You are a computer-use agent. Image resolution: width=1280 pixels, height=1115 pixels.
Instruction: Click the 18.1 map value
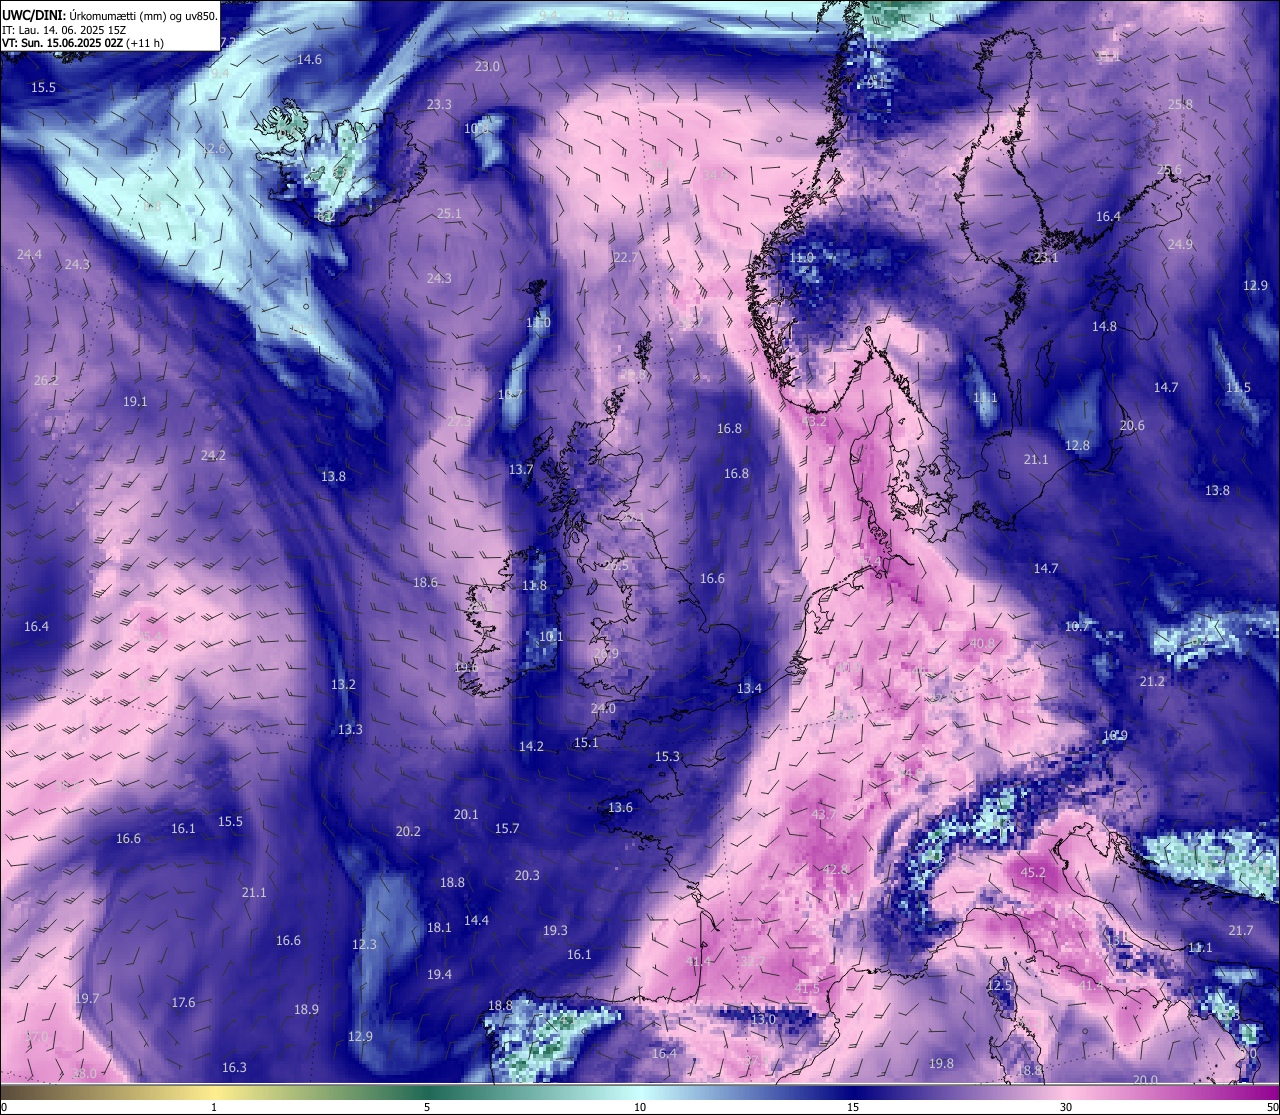pyautogui.click(x=439, y=928)
